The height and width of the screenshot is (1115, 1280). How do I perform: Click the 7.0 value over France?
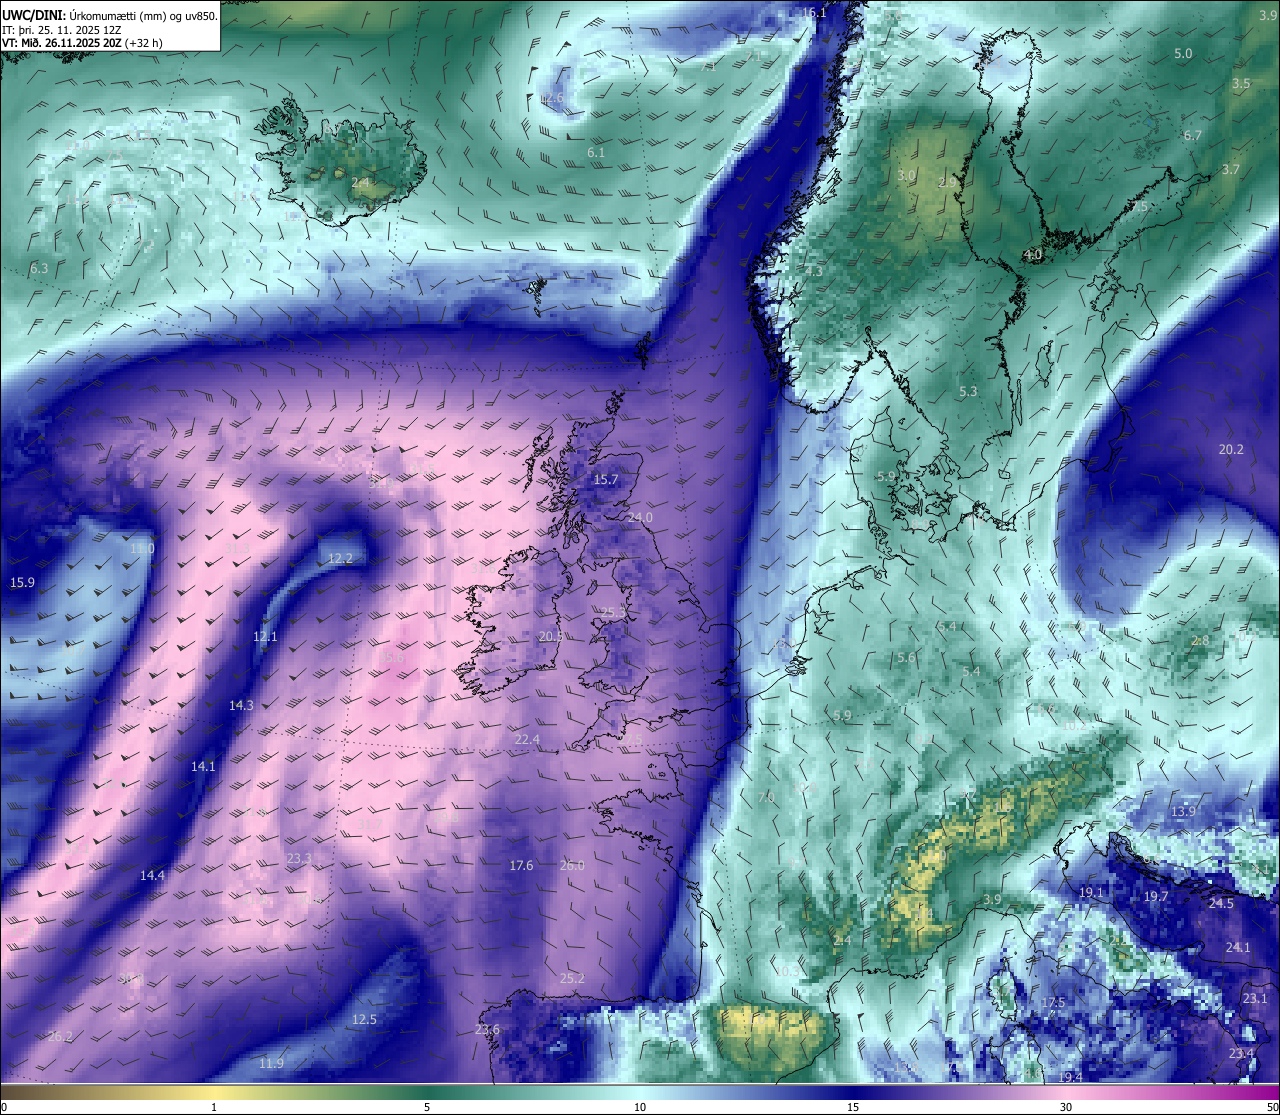click(766, 797)
